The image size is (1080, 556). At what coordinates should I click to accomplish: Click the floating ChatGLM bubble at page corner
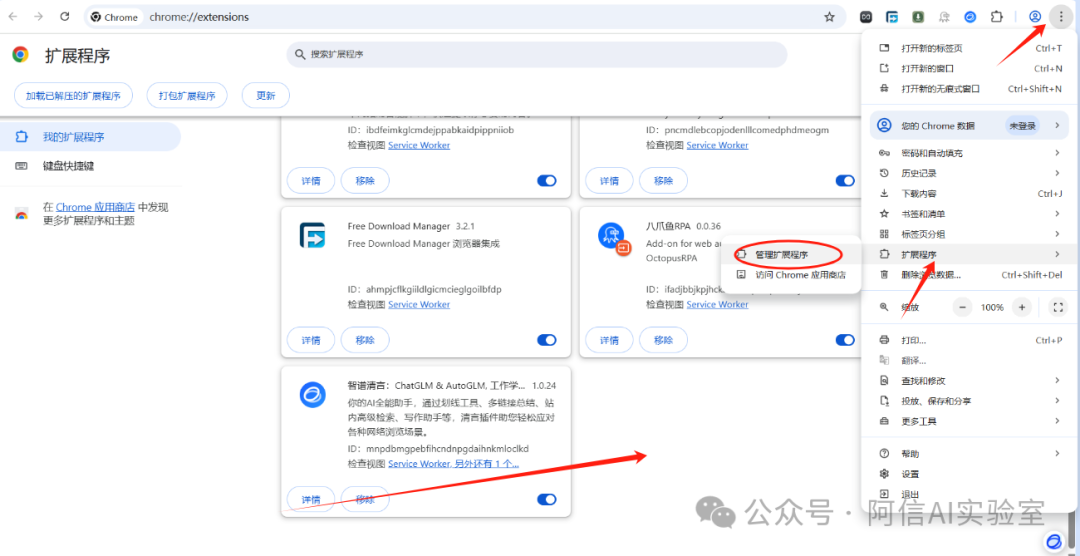point(1053,540)
